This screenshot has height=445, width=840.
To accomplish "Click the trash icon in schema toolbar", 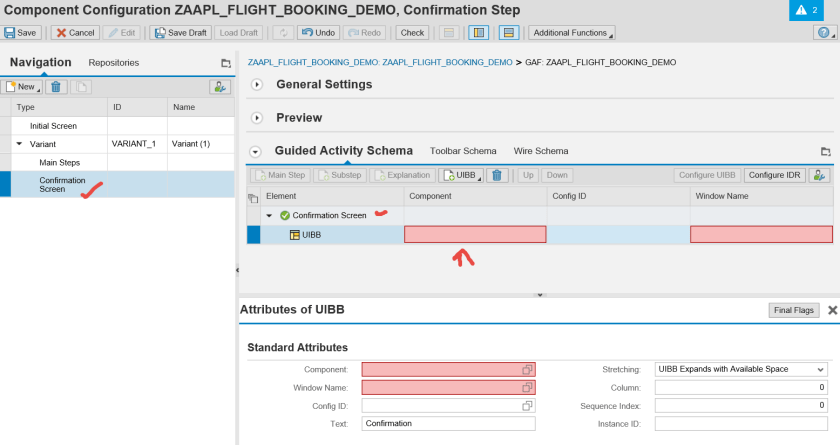I will pyautogui.click(x=497, y=175).
